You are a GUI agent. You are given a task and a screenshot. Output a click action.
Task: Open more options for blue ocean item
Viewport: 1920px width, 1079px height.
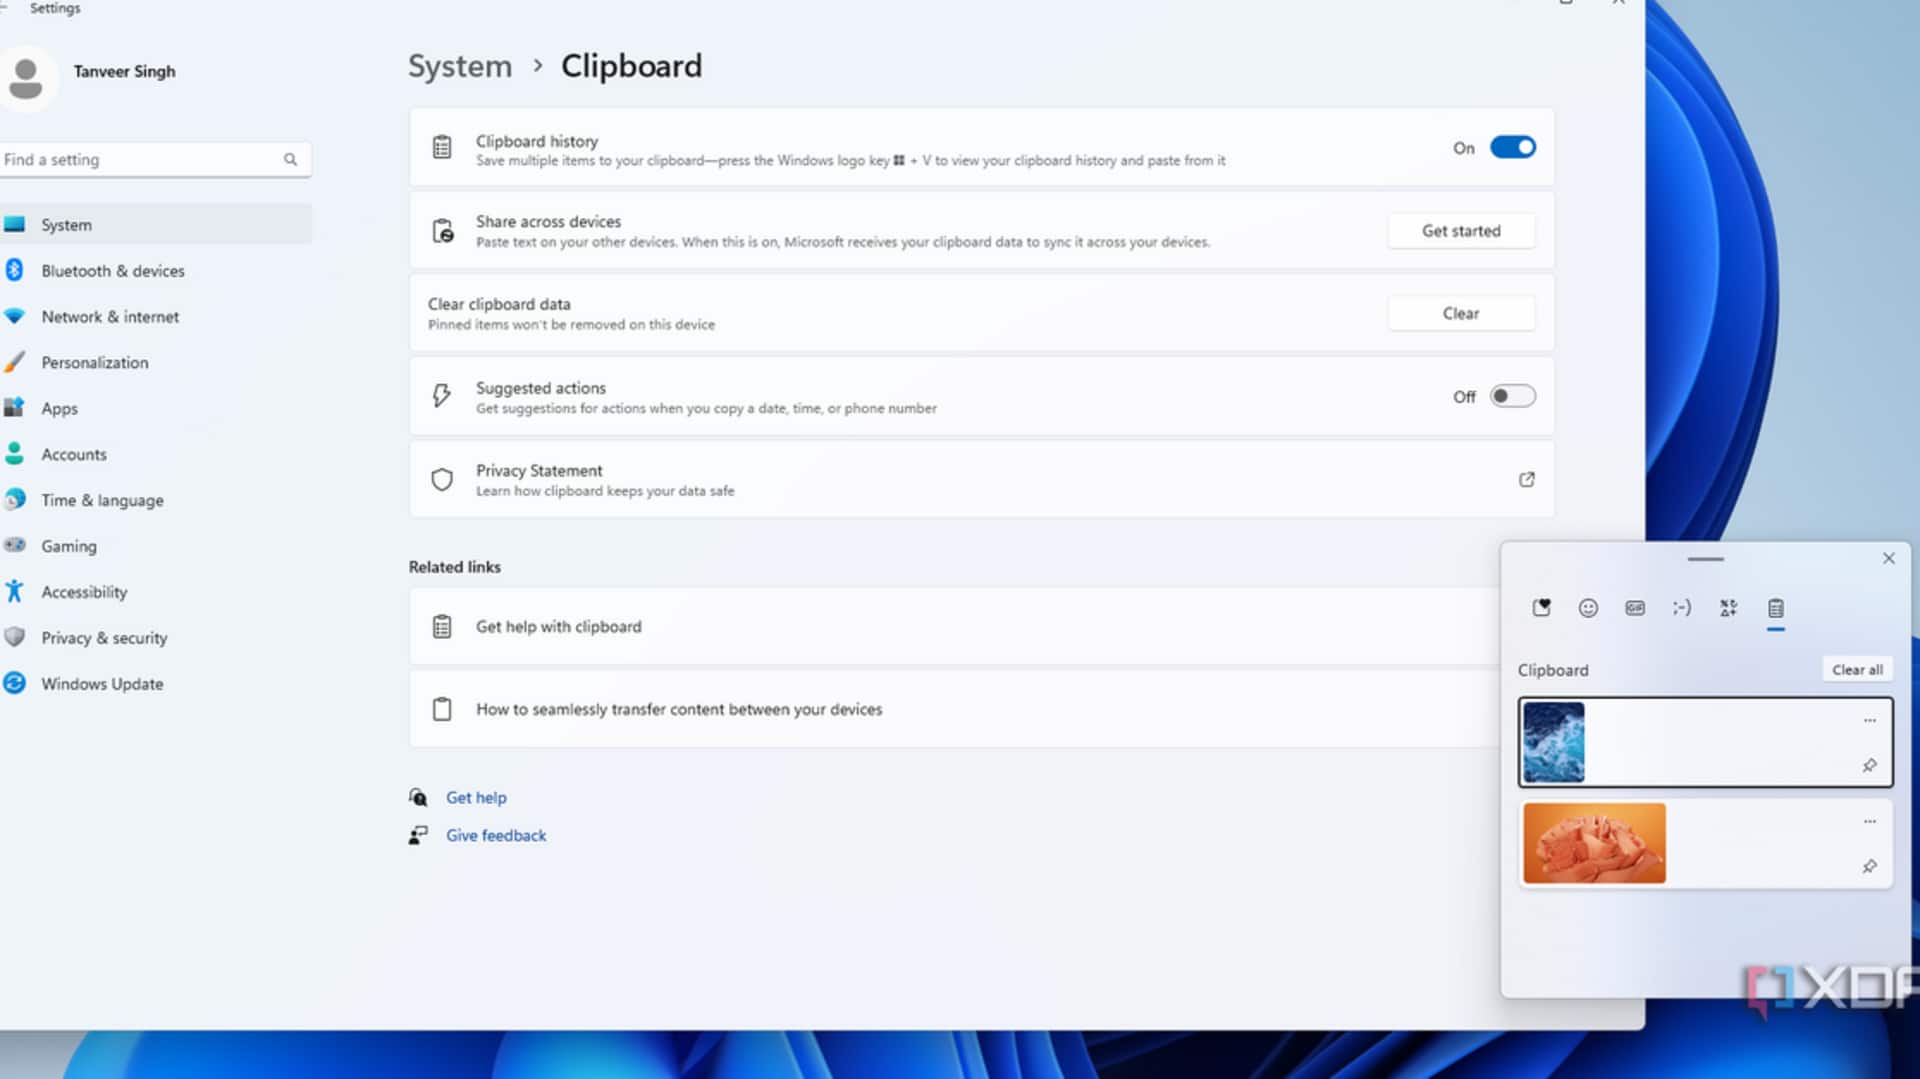point(1869,721)
